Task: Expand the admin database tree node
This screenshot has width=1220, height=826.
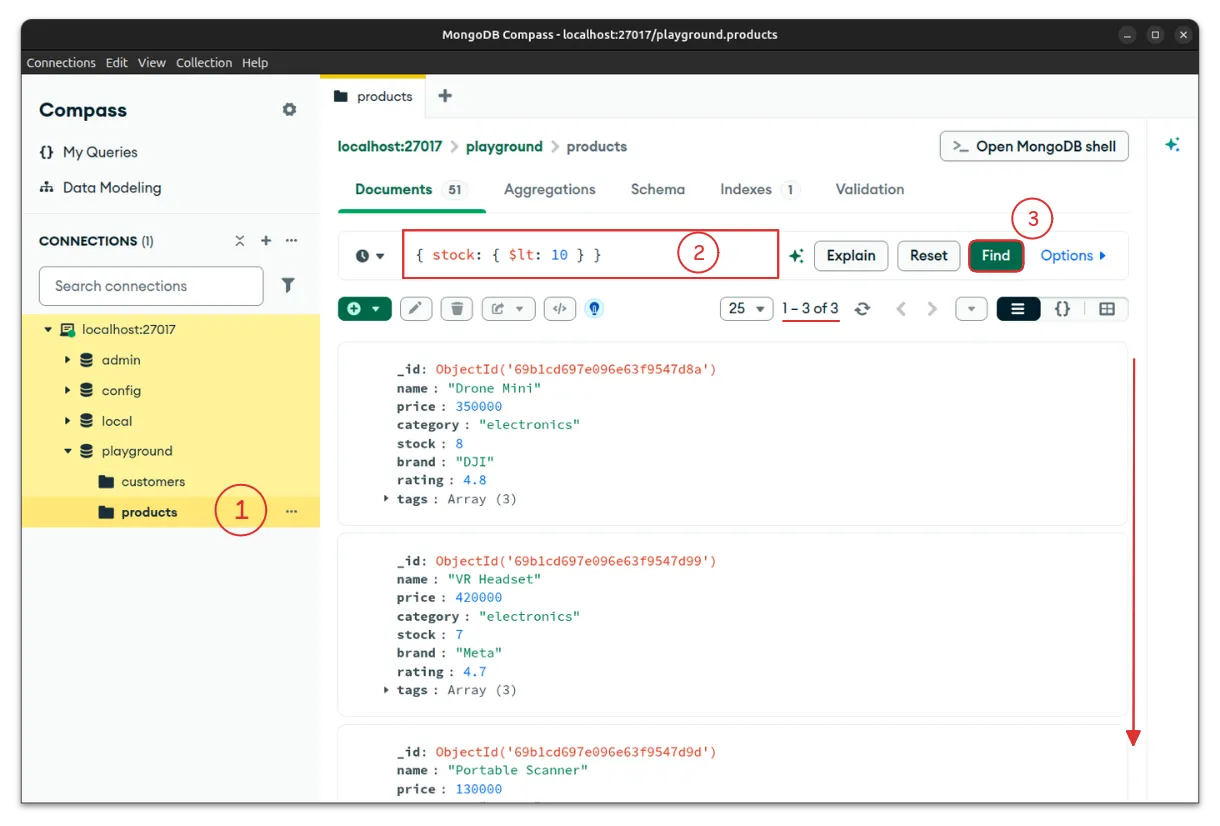Action: click(x=68, y=360)
